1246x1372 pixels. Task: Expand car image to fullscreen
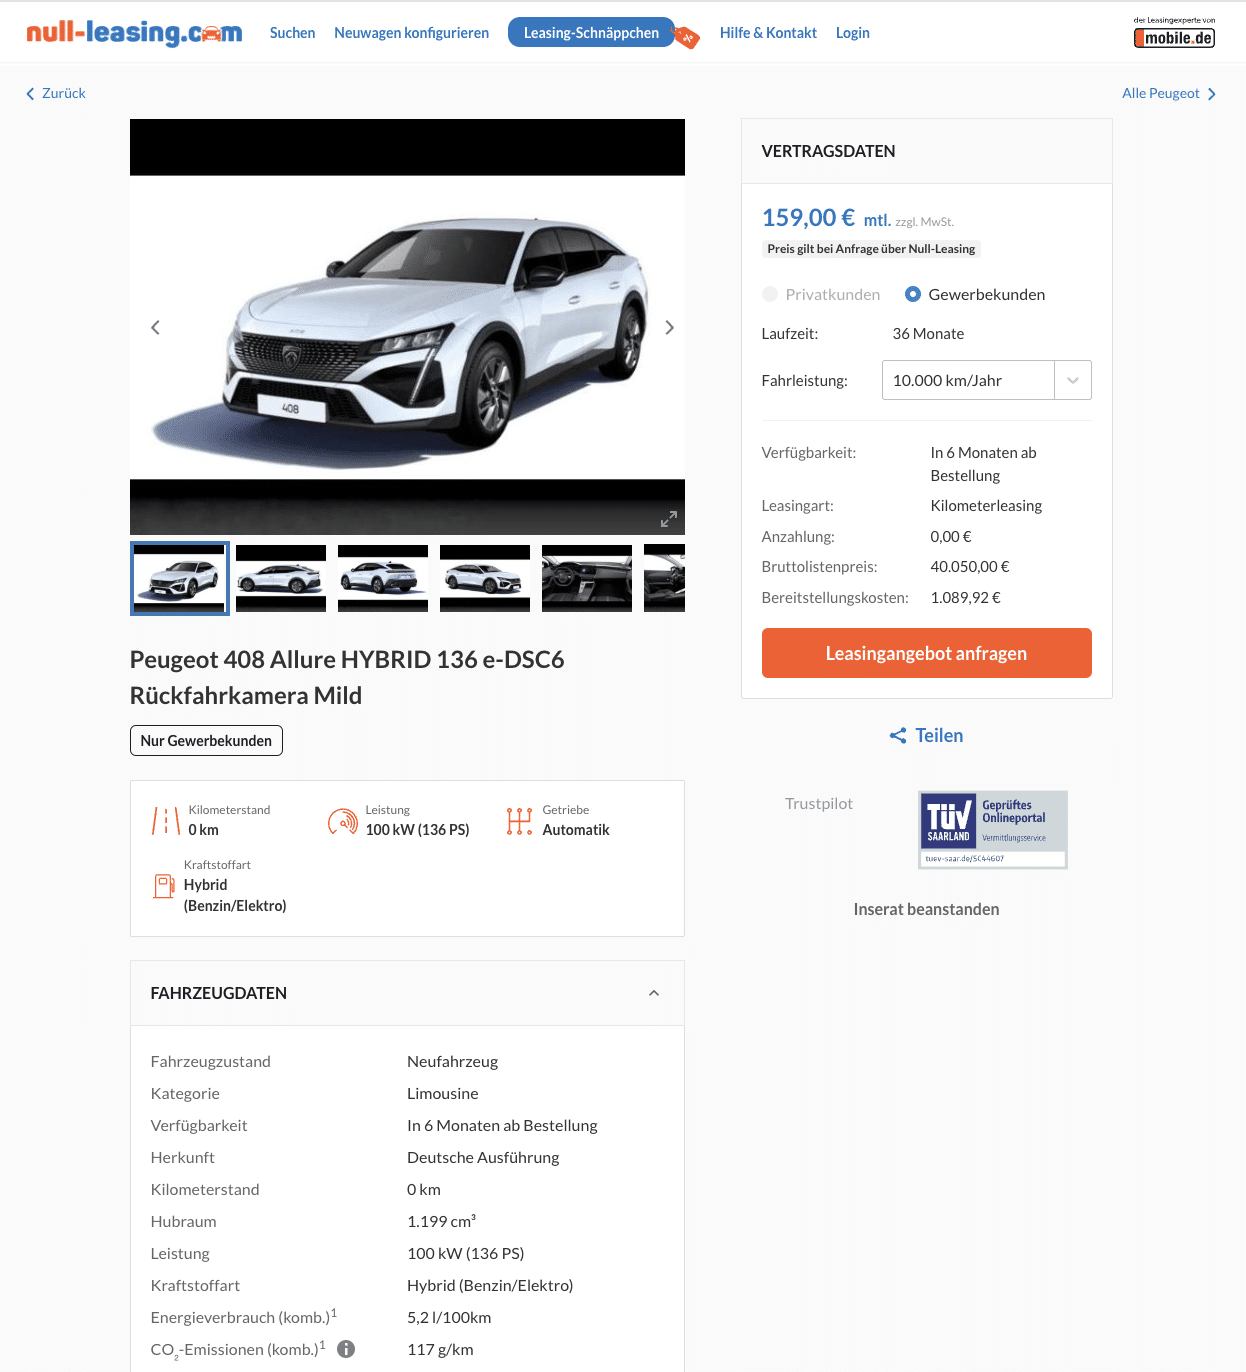[669, 519]
